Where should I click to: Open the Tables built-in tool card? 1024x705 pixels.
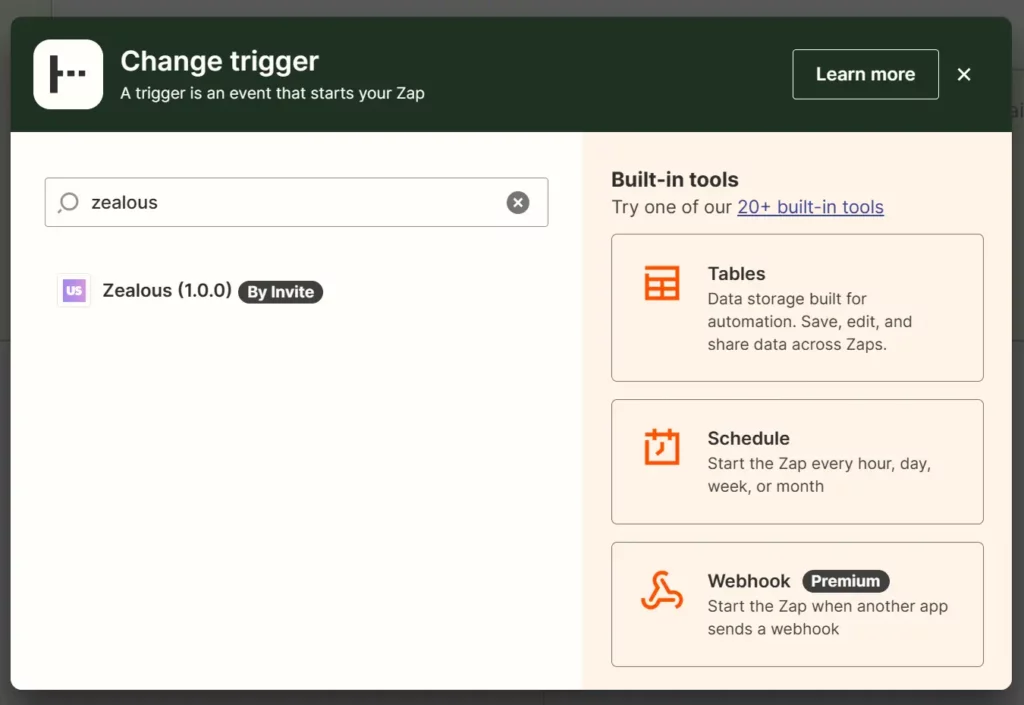(x=797, y=308)
